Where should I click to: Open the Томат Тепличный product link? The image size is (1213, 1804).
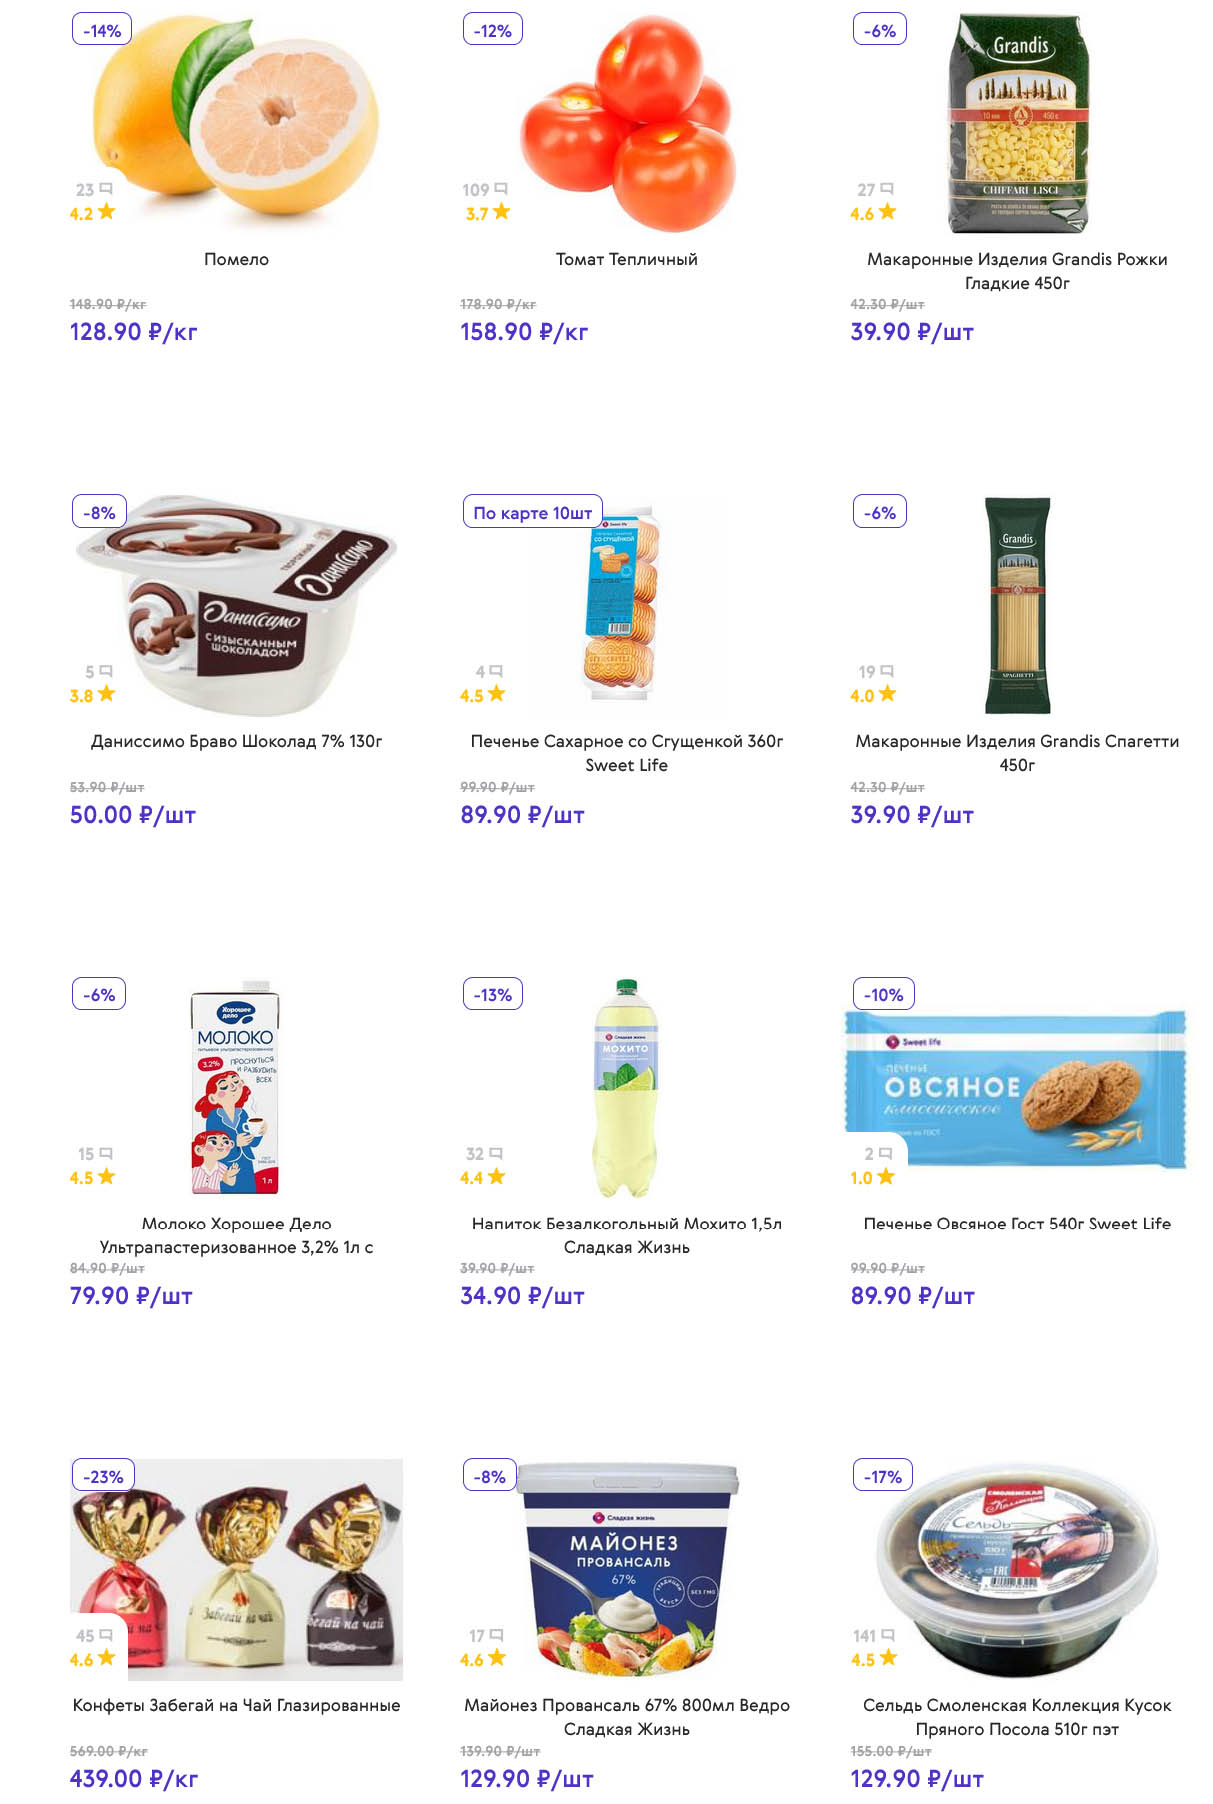tap(626, 259)
